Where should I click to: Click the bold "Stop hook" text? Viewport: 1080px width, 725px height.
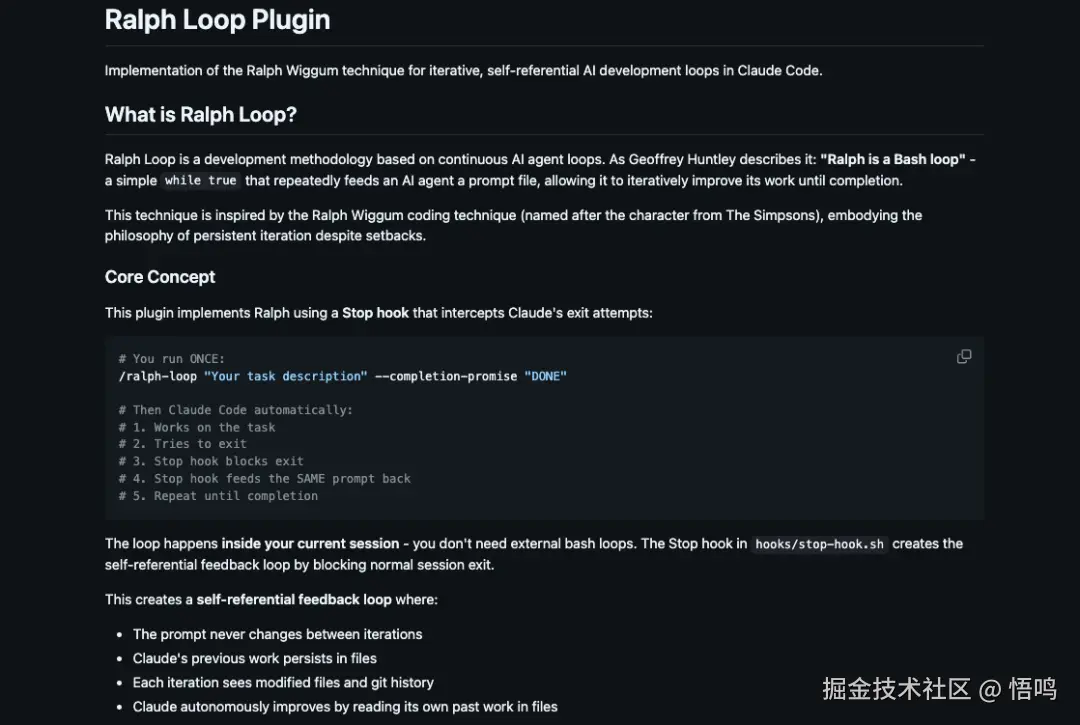[375, 313]
